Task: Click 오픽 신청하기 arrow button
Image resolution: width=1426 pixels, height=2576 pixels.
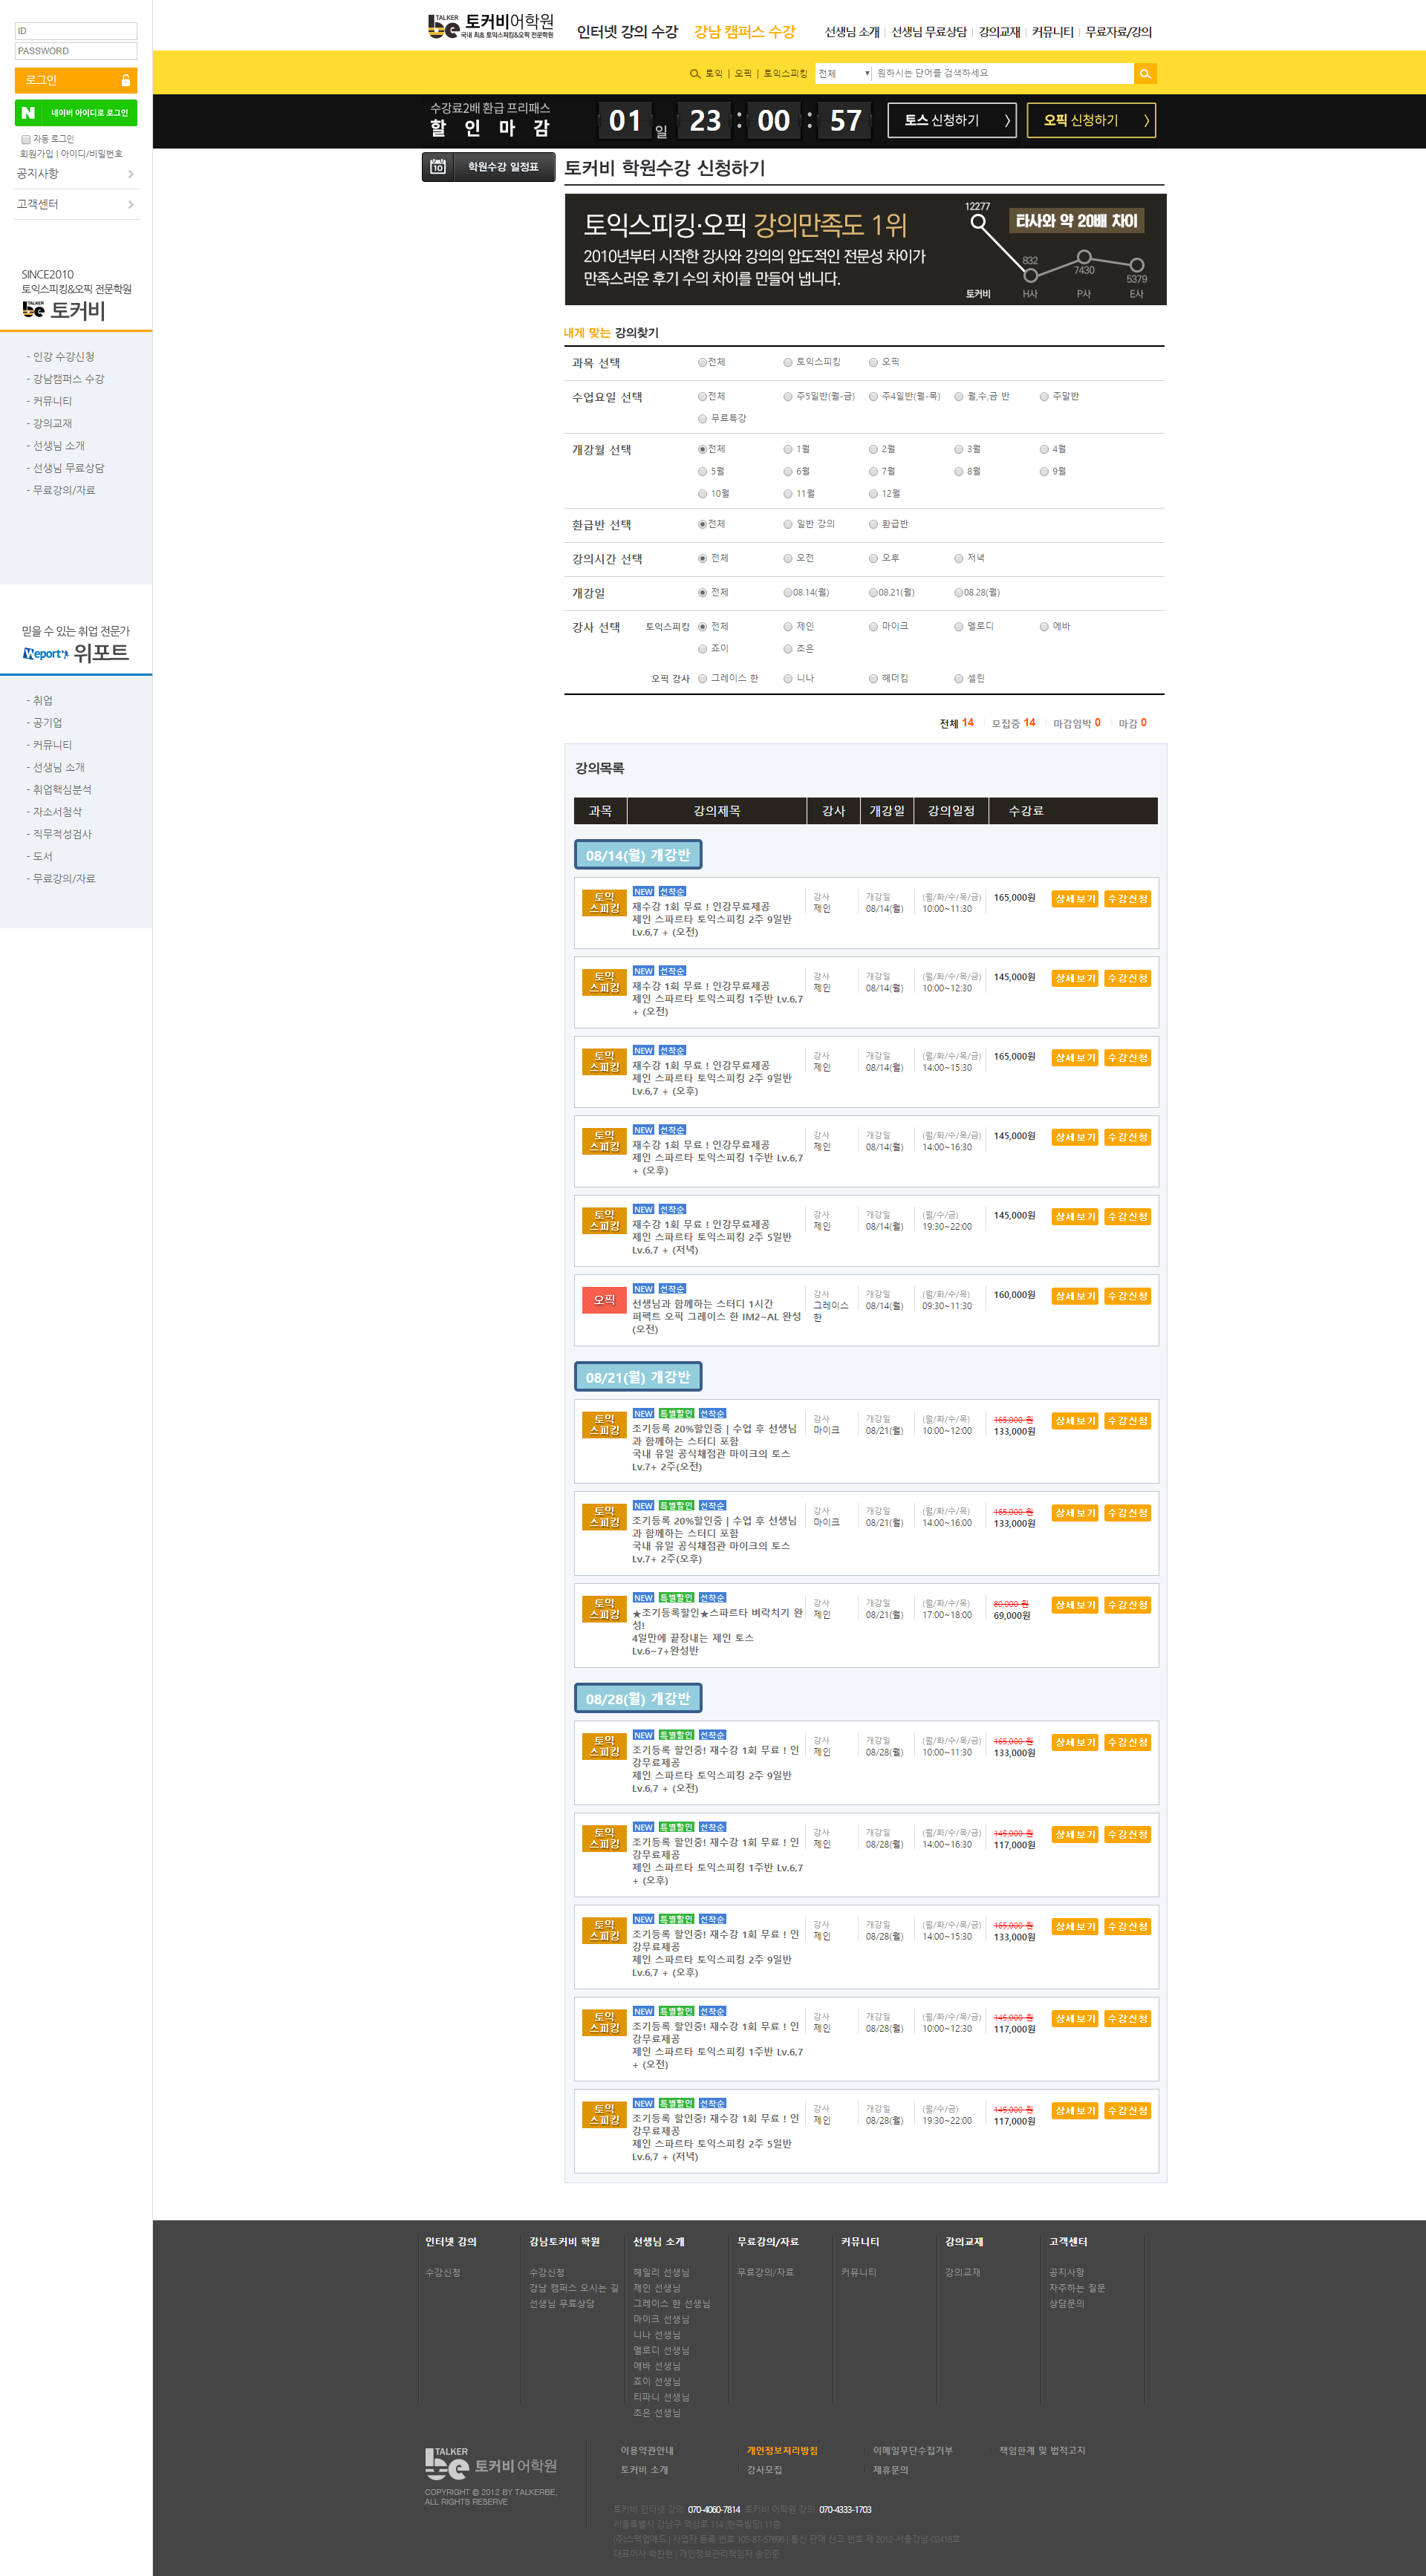Action: (x=1091, y=120)
